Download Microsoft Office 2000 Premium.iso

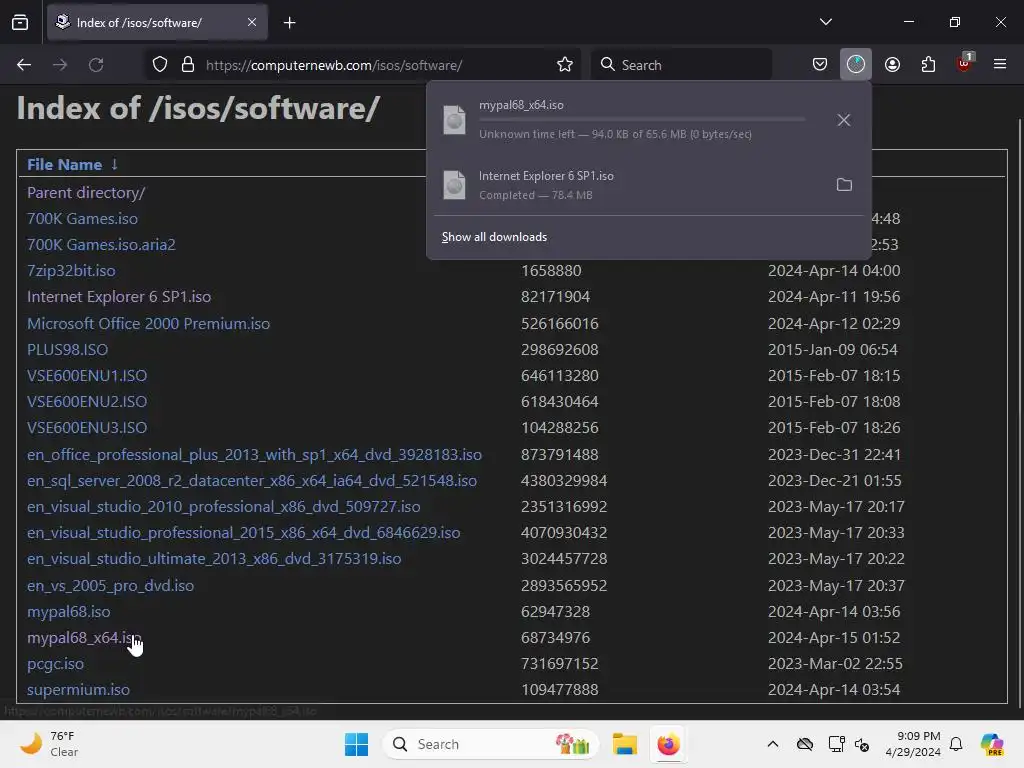(x=148, y=323)
